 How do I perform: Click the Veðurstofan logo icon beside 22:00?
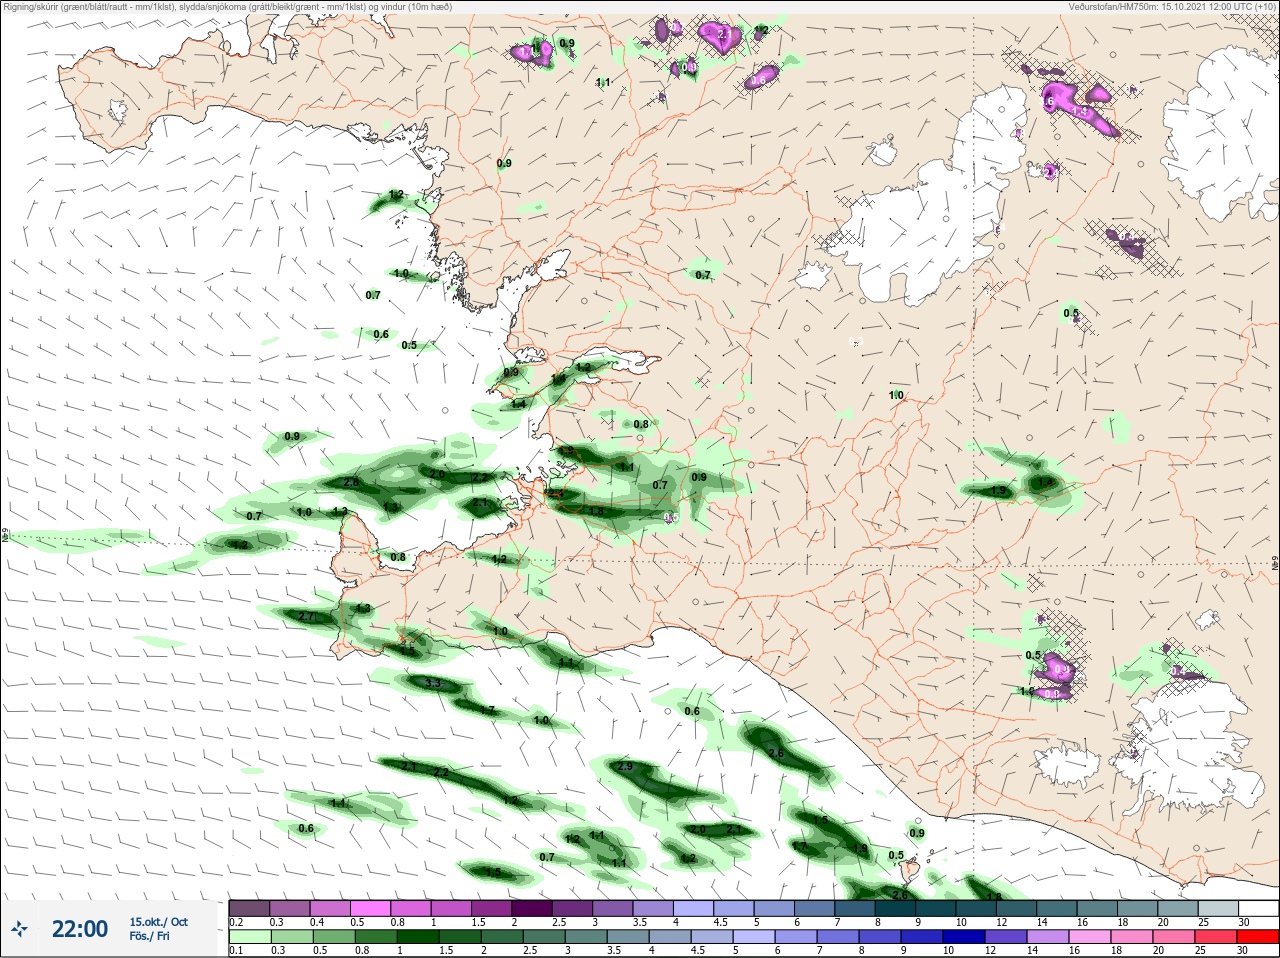[x=19, y=929]
